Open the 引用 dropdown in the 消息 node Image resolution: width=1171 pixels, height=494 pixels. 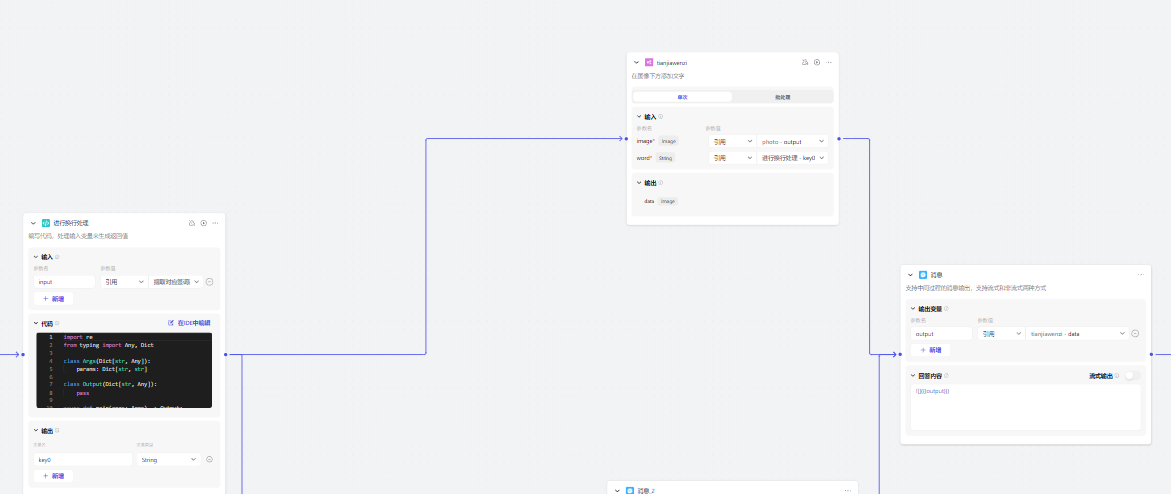(x=1001, y=334)
